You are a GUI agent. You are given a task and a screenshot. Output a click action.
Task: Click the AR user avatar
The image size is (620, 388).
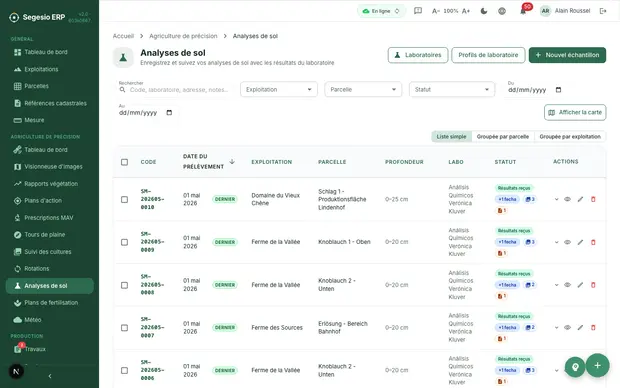(x=546, y=11)
